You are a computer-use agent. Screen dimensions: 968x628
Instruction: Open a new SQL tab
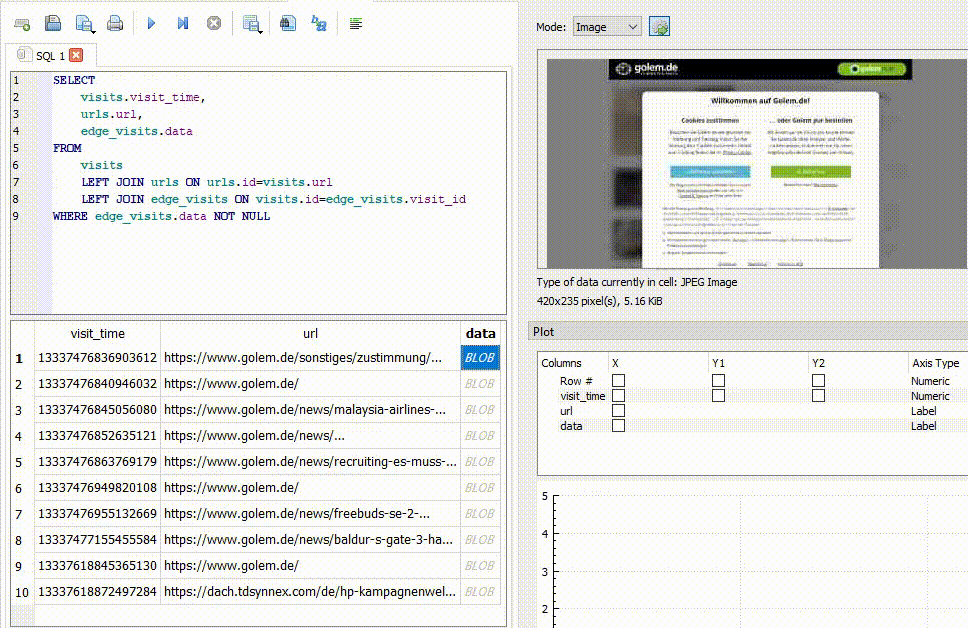click(22, 24)
